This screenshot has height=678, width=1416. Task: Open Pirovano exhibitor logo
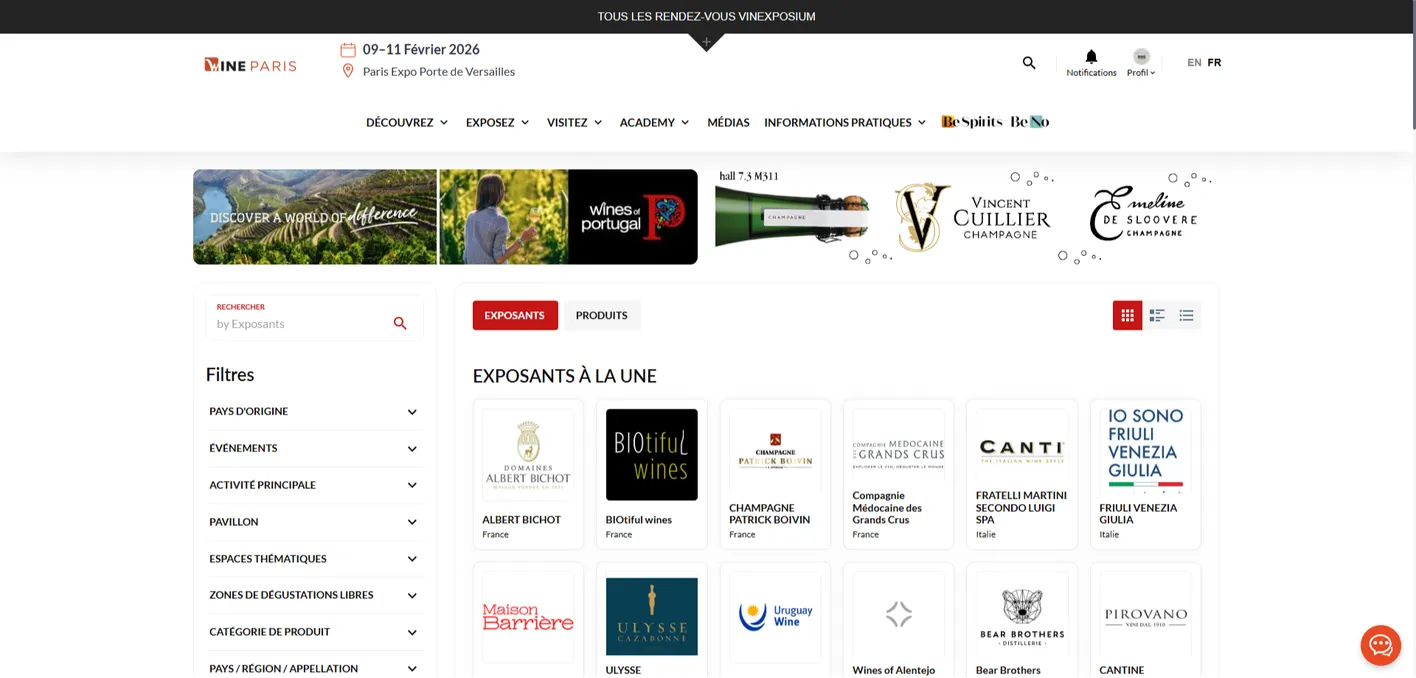[x=1145, y=617]
